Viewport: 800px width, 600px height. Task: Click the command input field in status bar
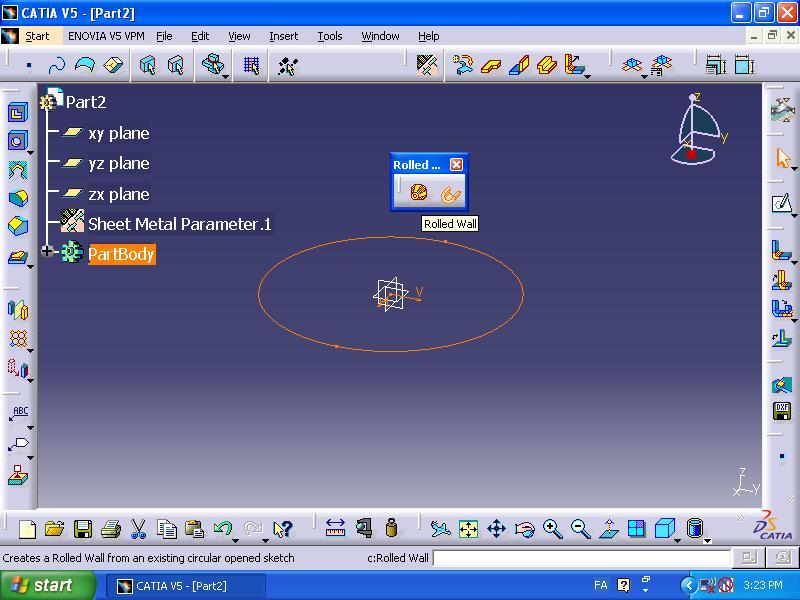(x=582, y=558)
